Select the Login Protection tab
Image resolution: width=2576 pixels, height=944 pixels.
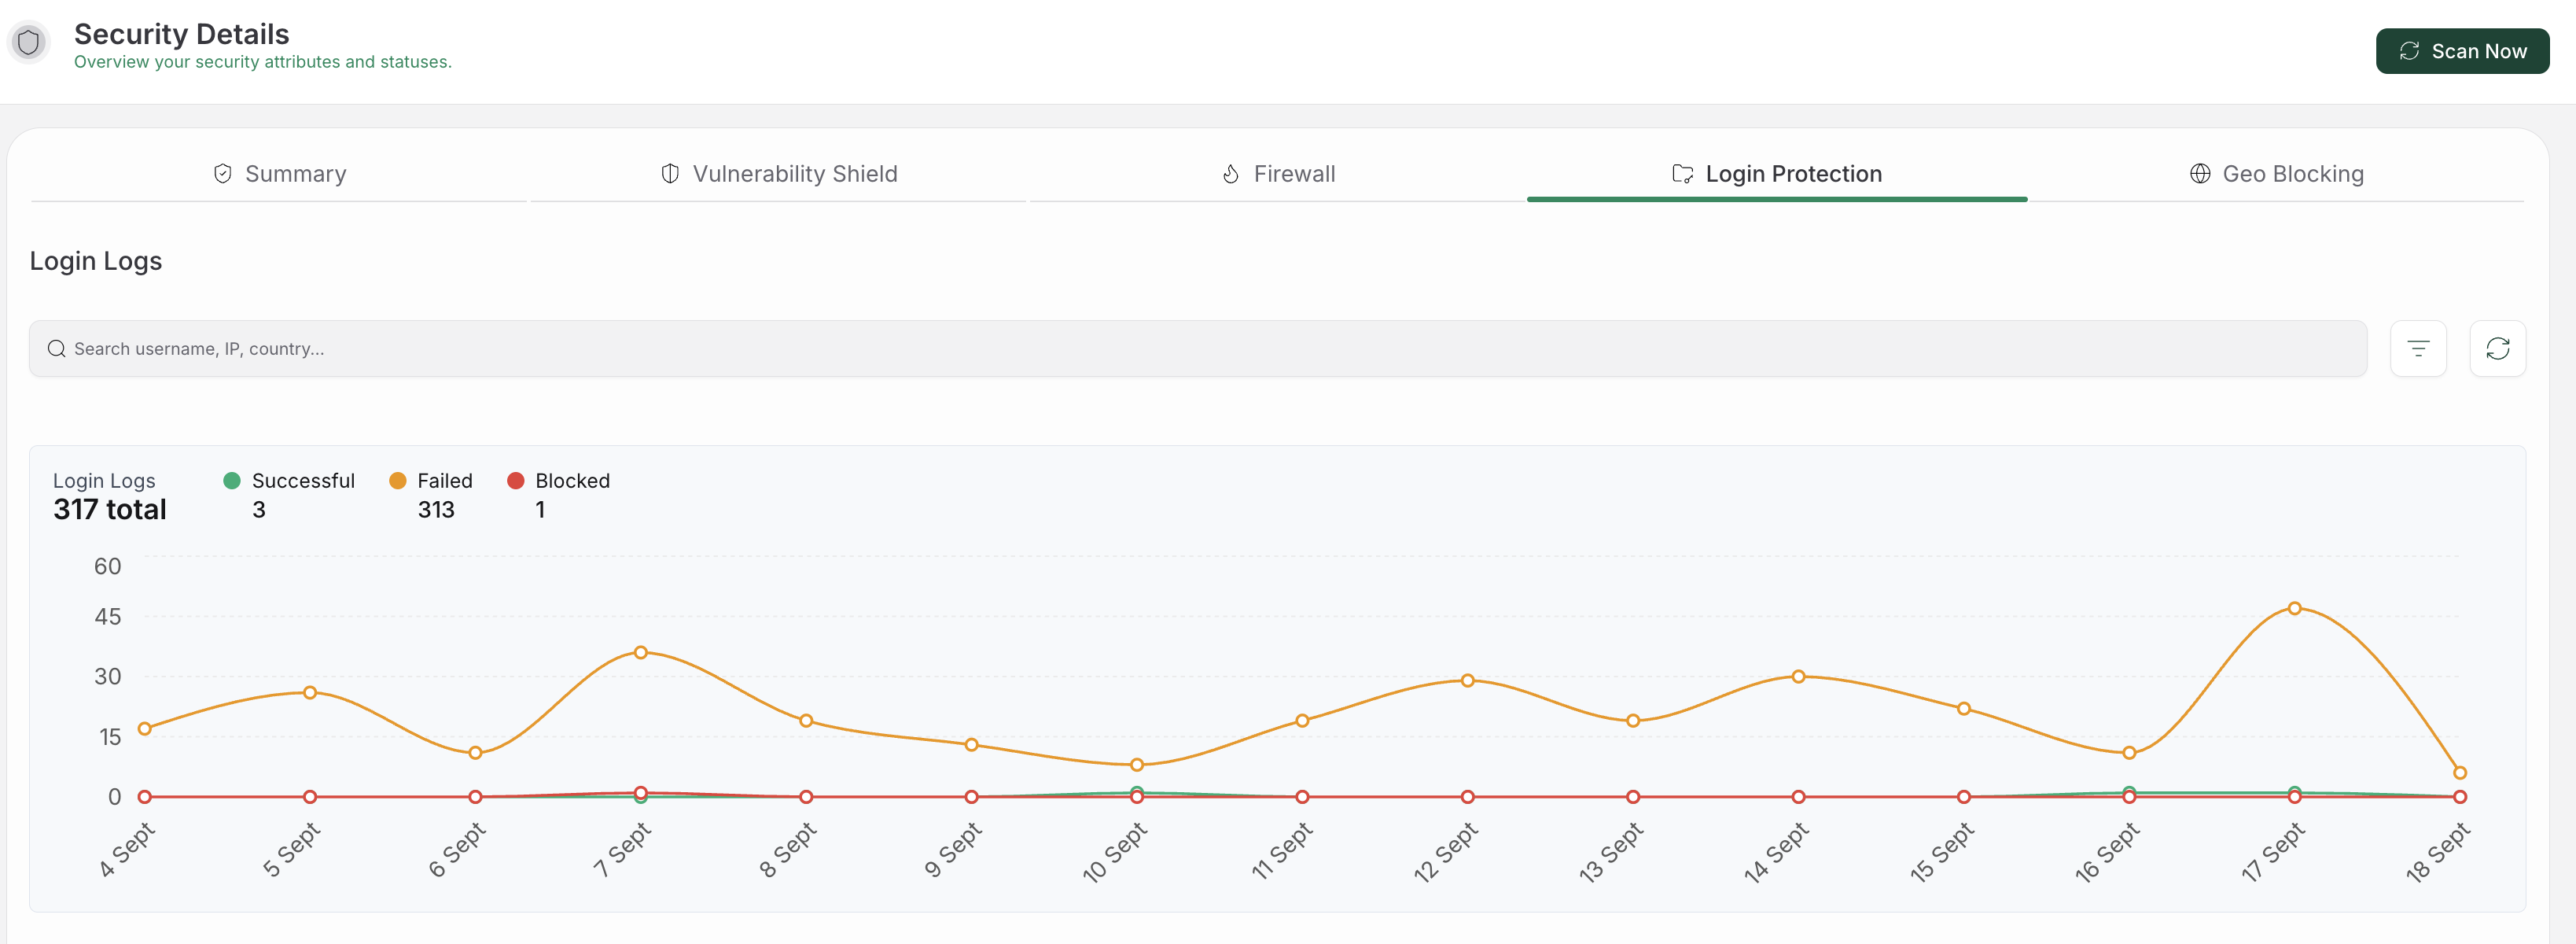click(x=1777, y=174)
